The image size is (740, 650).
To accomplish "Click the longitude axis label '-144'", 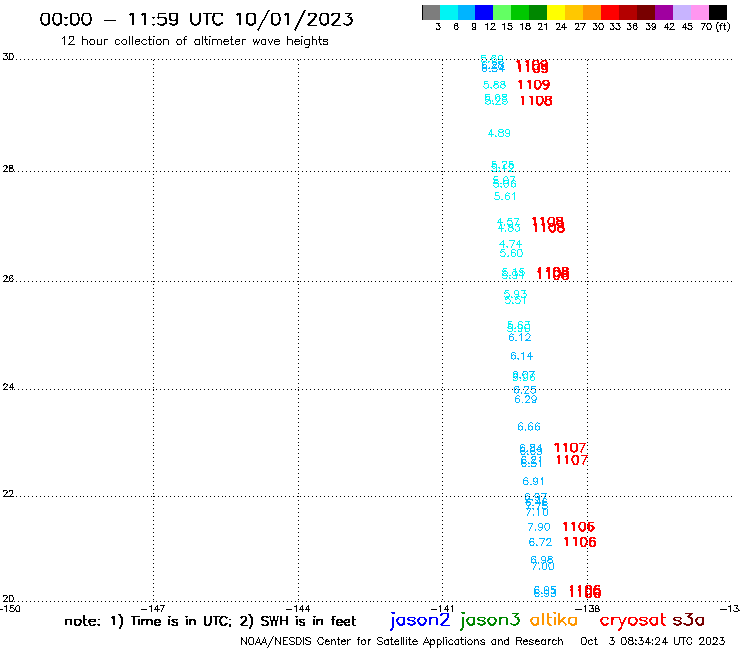I will click(x=298, y=608).
